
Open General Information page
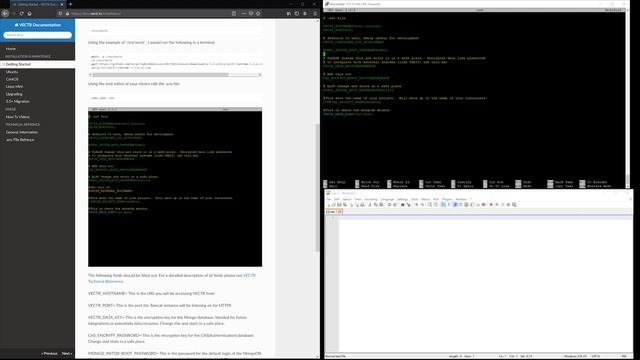[x=22, y=132]
